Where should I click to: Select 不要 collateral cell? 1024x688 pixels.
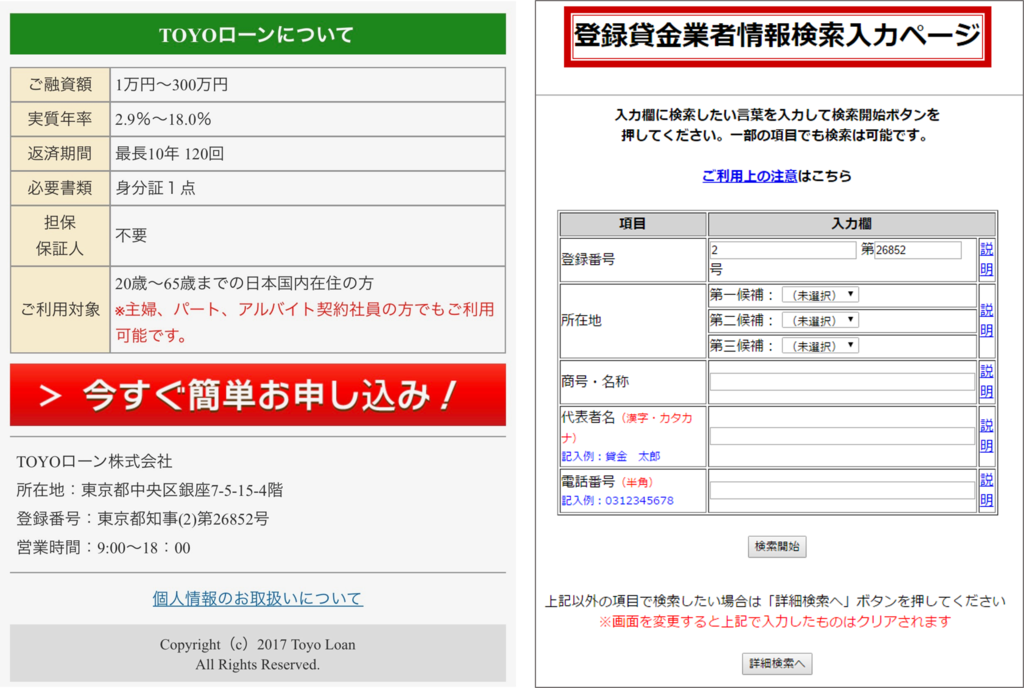click(x=308, y=236)
